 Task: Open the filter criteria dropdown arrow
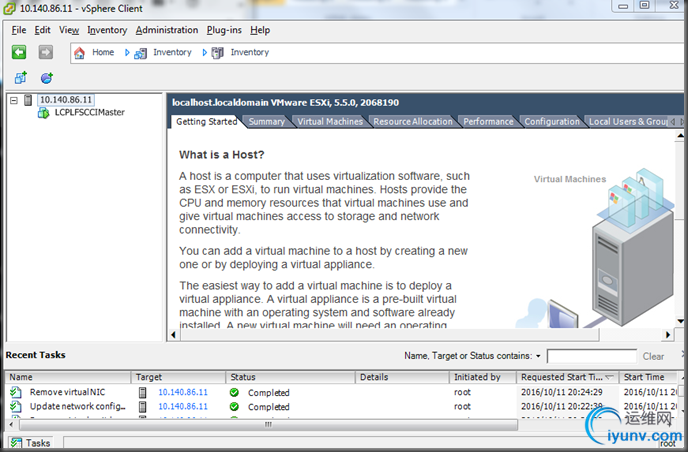[538, 356]
